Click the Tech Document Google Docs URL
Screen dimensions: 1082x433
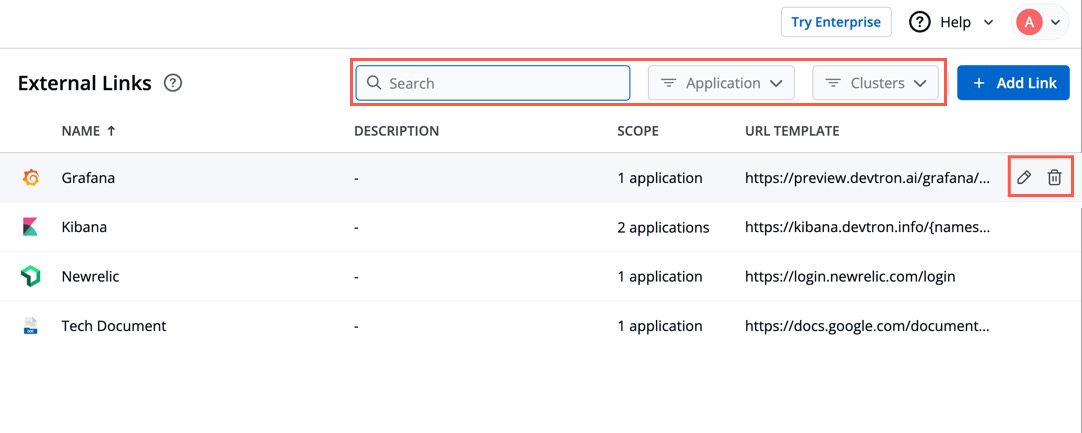[x=867, y=326]
